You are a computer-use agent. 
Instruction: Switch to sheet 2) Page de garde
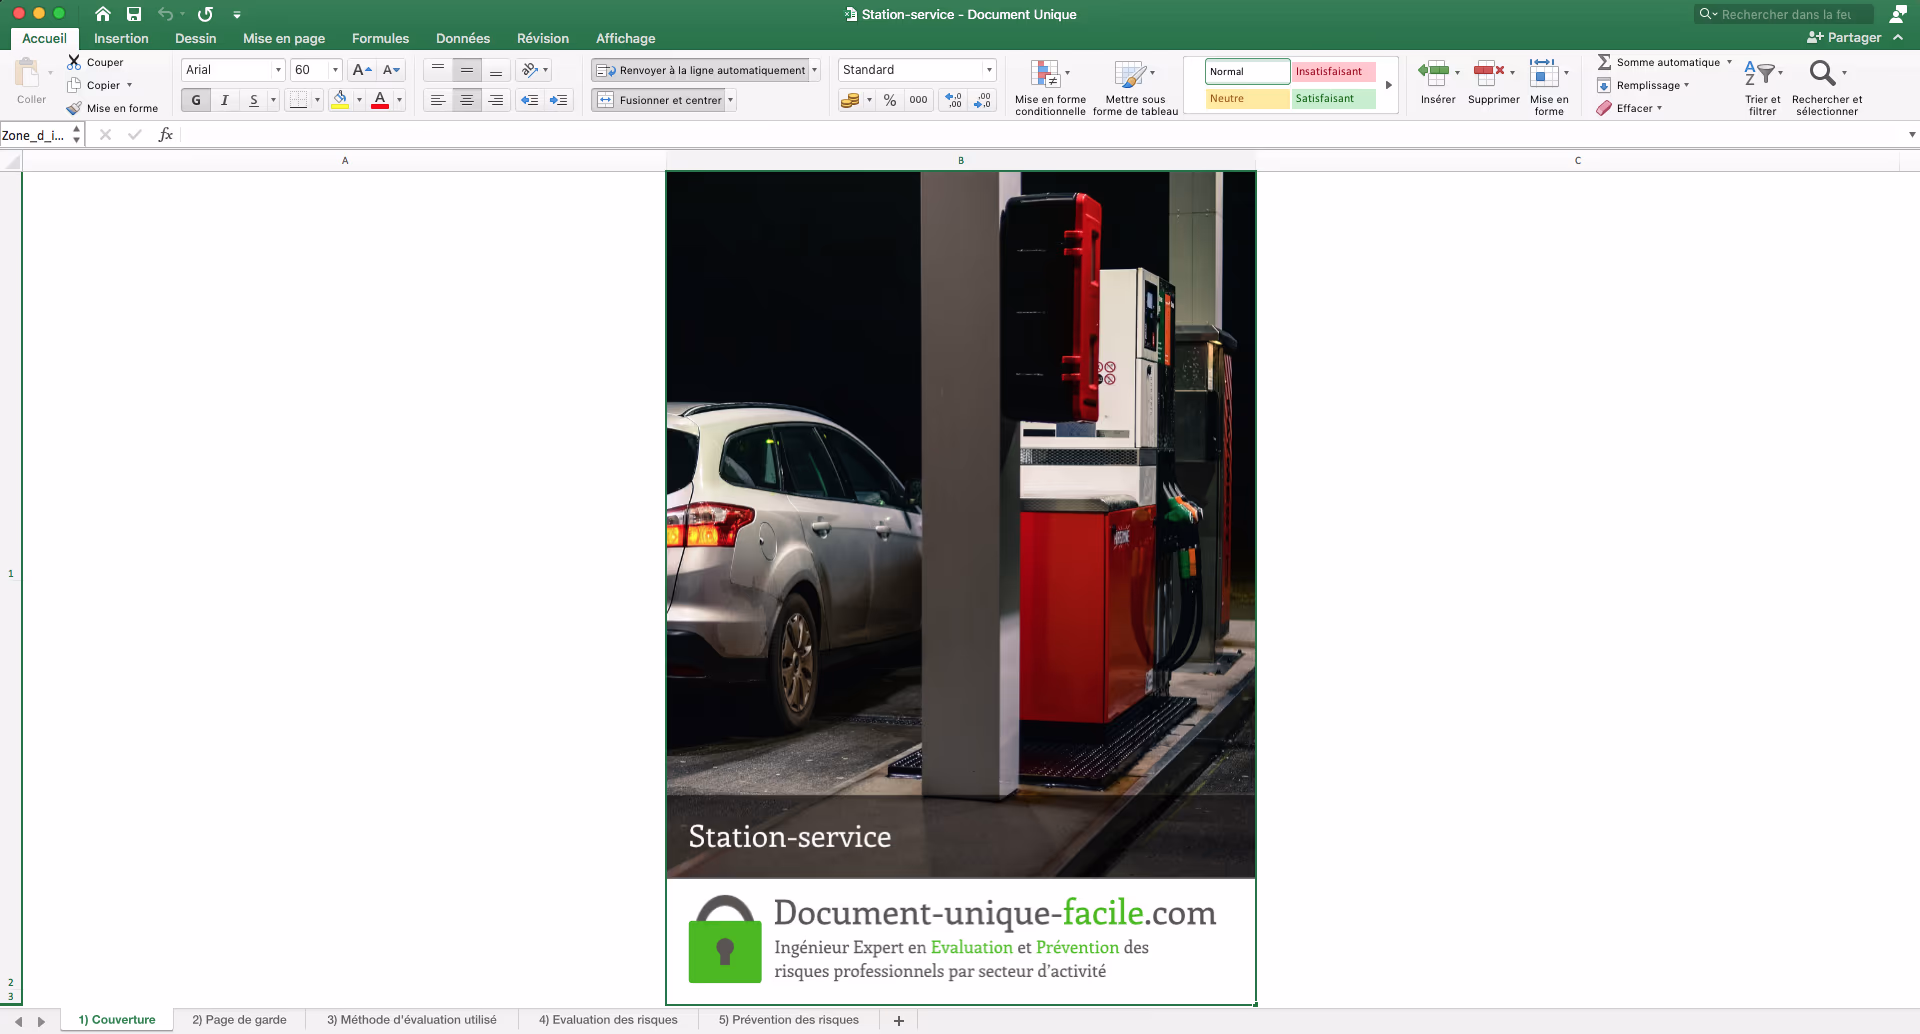click(239, 1020)
